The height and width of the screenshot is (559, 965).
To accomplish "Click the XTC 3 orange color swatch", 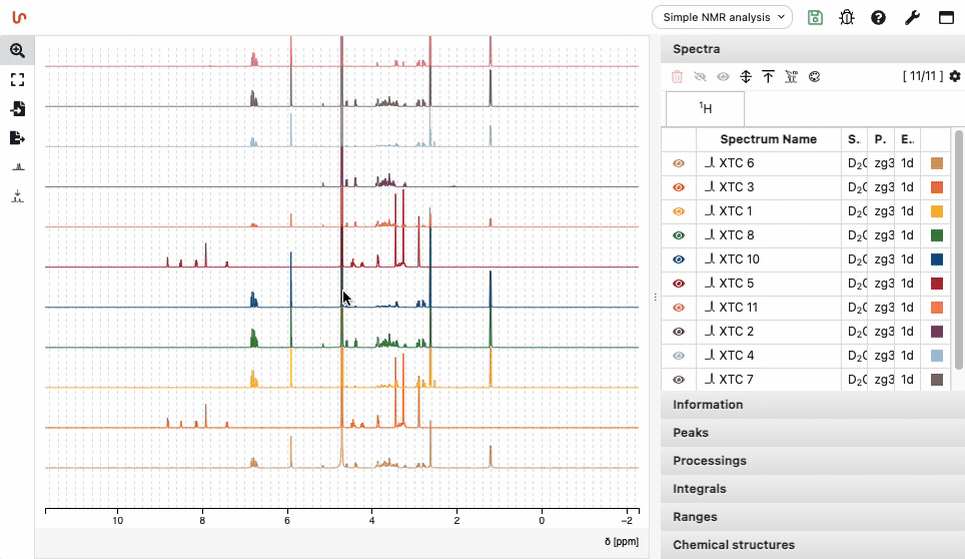I will click(x=937, y=187).
